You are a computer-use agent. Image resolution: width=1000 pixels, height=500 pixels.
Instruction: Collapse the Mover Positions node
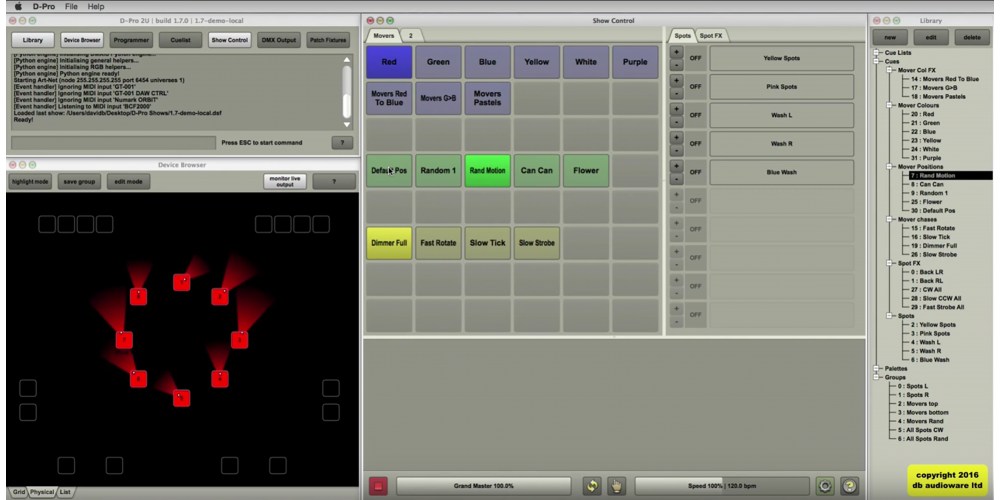point(890,166)
